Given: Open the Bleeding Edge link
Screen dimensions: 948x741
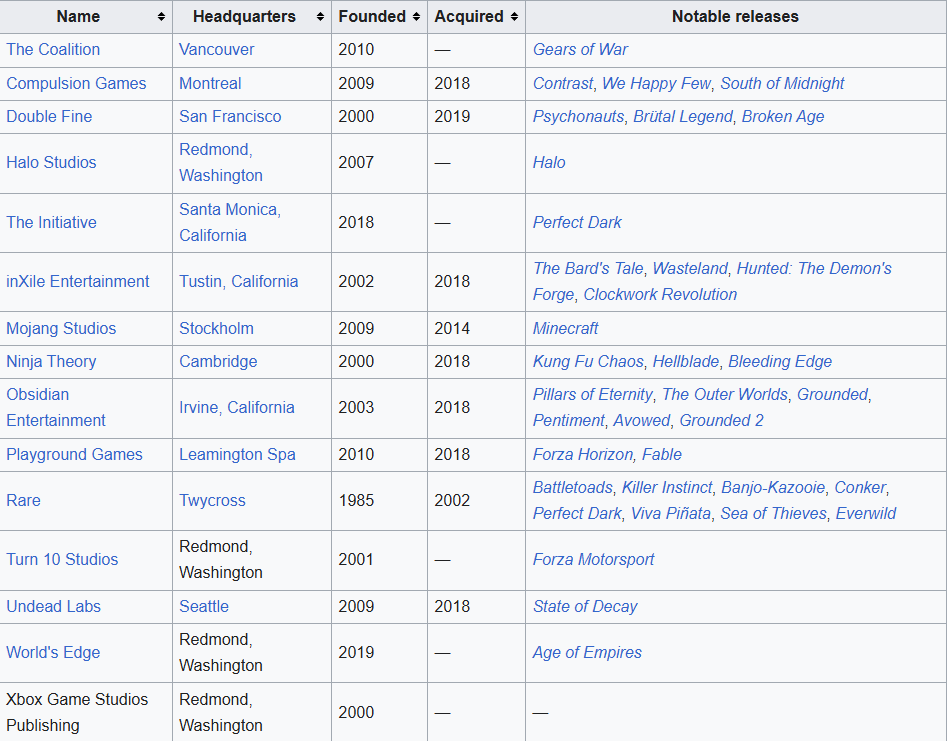Looking at the screenshot, I should click(x=780, y=361).
